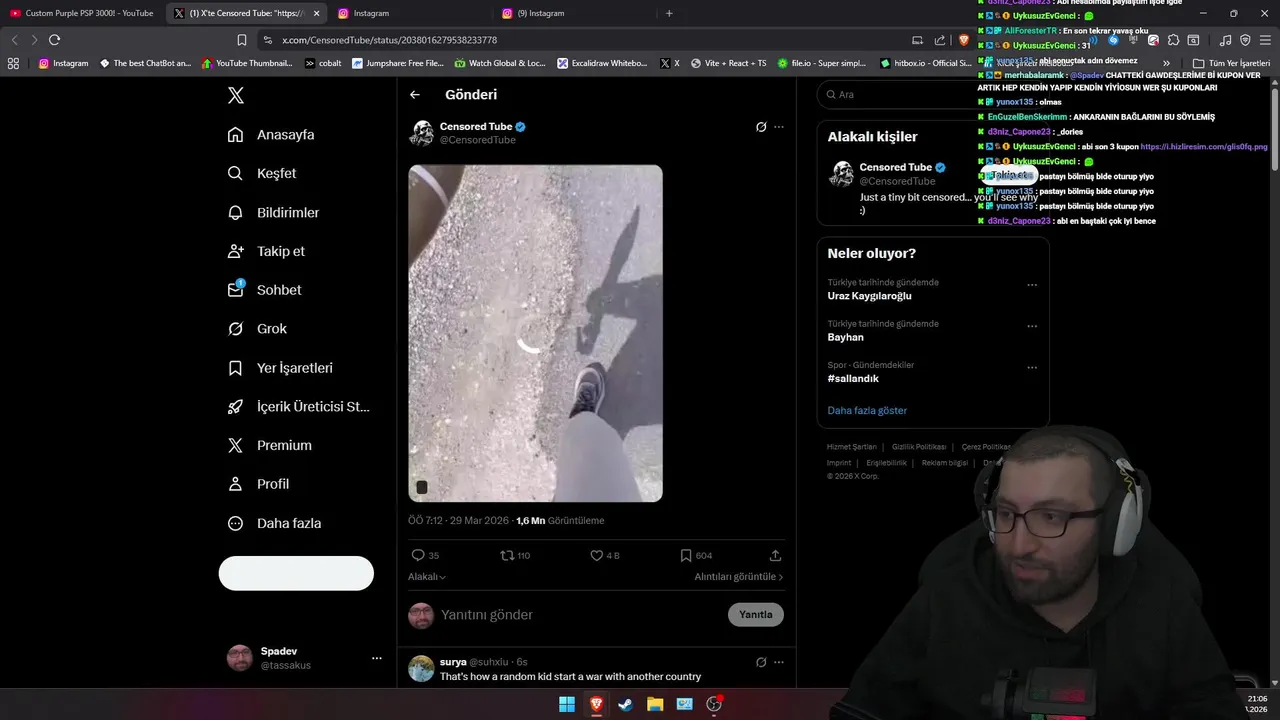This screenshot has width=1280, height=720.
Task: Switch to Custom Purple PSP 3000 YouTube tab
Action: [x=82, y=13]
